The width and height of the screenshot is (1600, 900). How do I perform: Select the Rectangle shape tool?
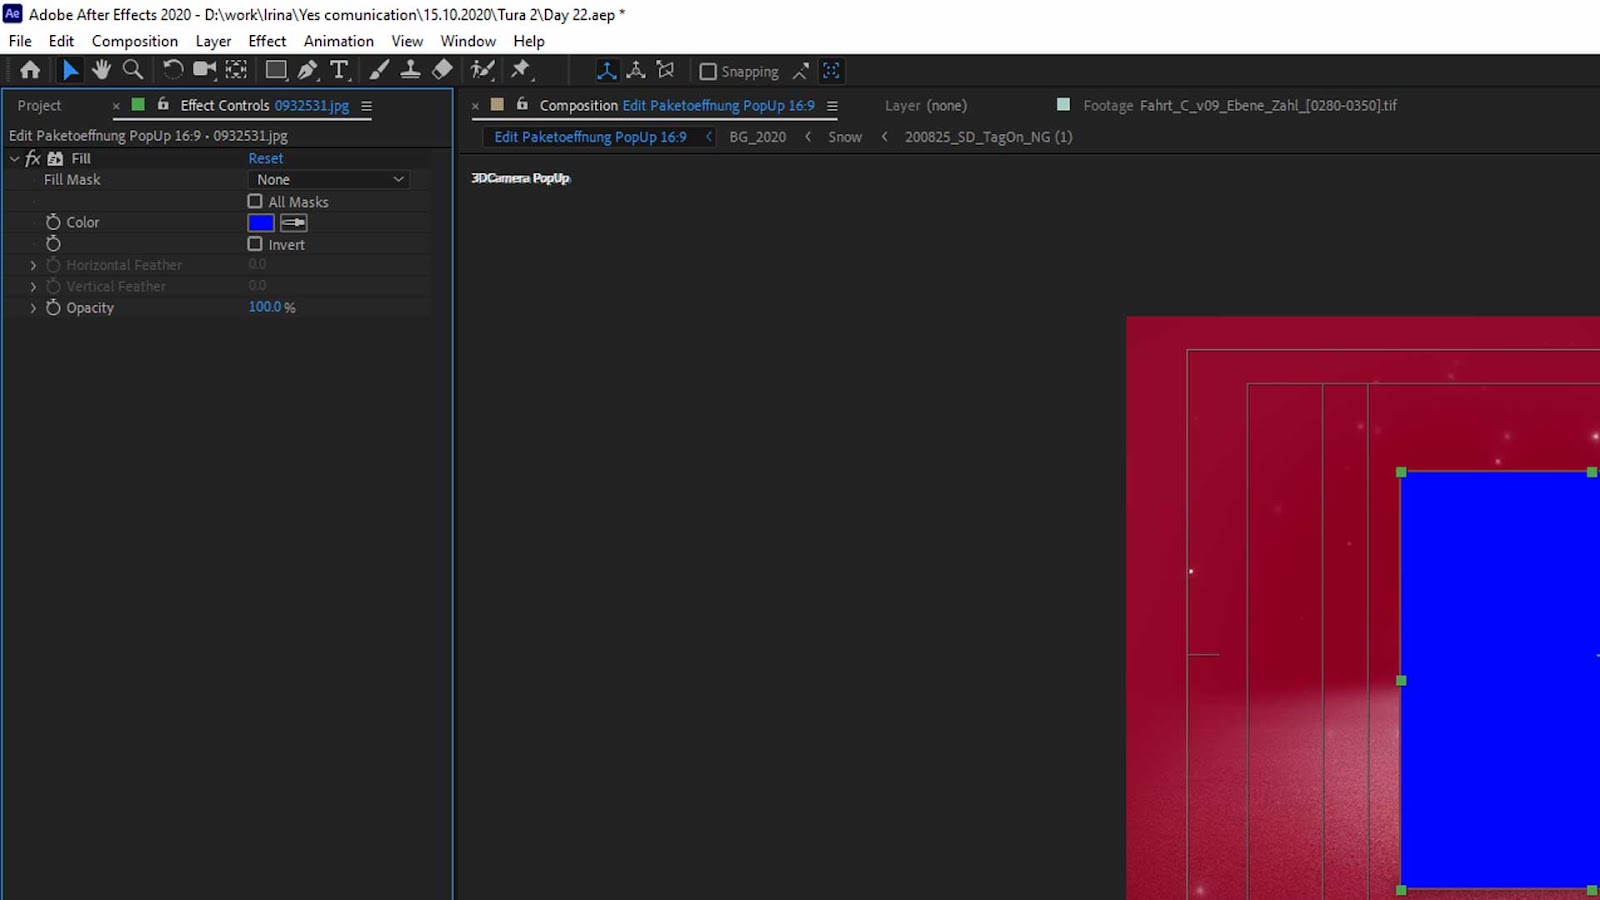tap(276, 70)
